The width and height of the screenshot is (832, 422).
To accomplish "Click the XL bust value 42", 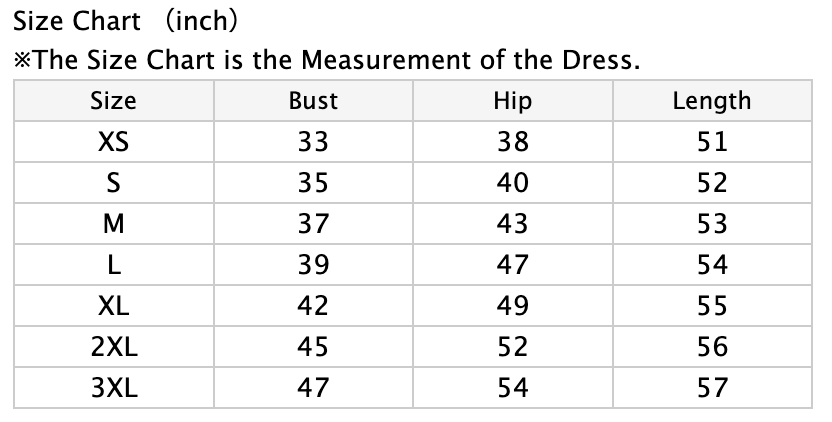I will click(313, 306).
